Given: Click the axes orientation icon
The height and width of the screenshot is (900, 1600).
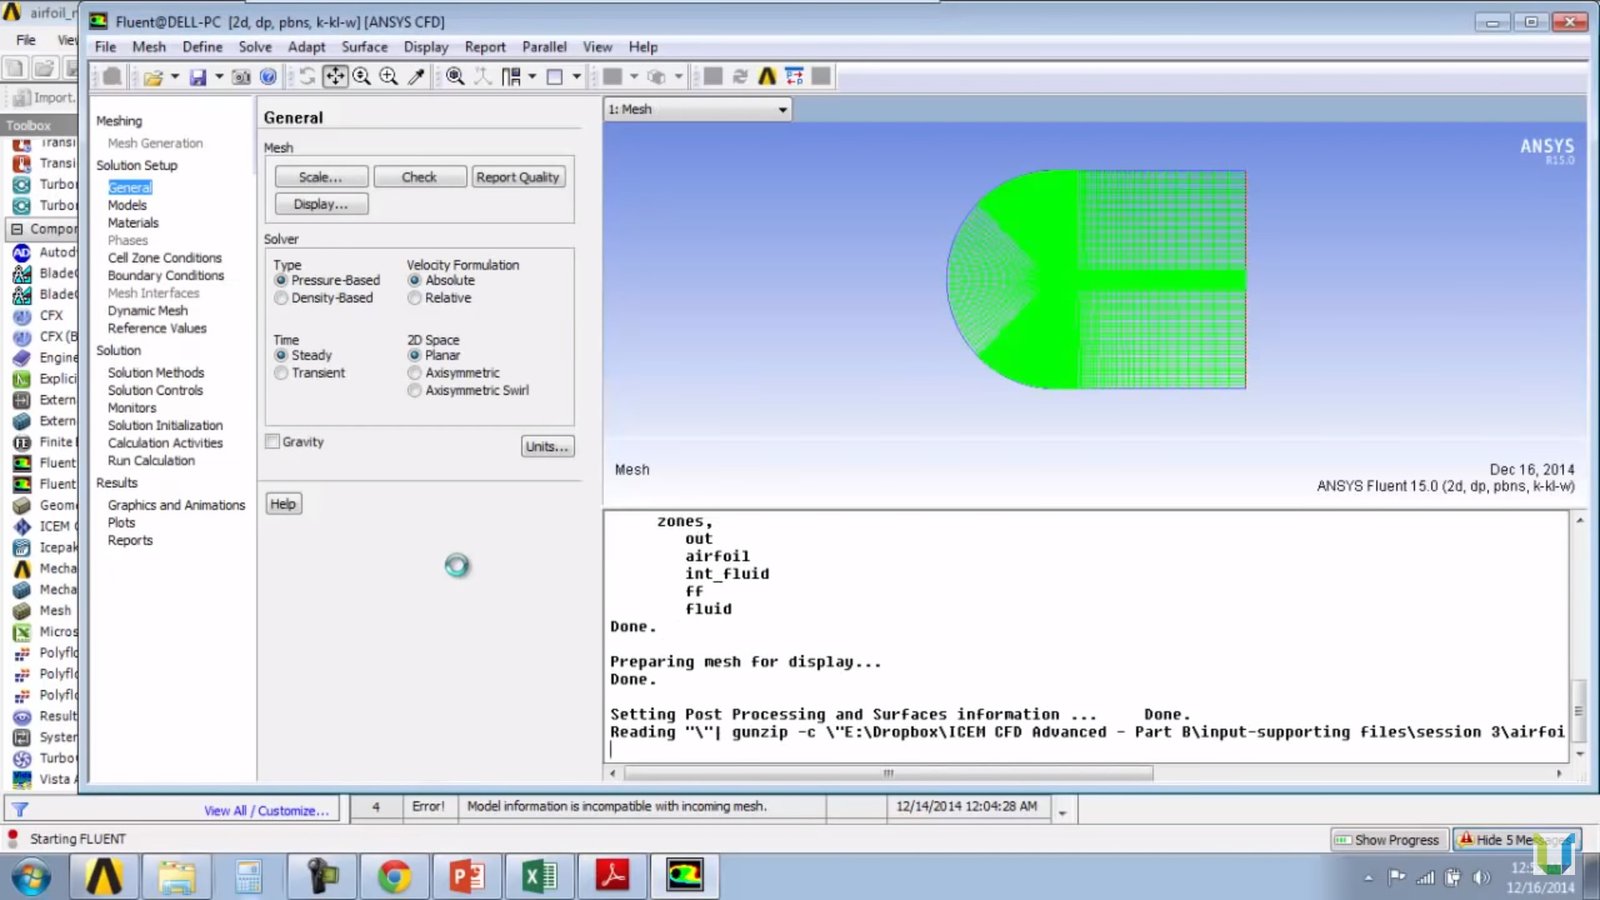Looking at the screenshot, I should pyautogui.click(x=483, y=77).
